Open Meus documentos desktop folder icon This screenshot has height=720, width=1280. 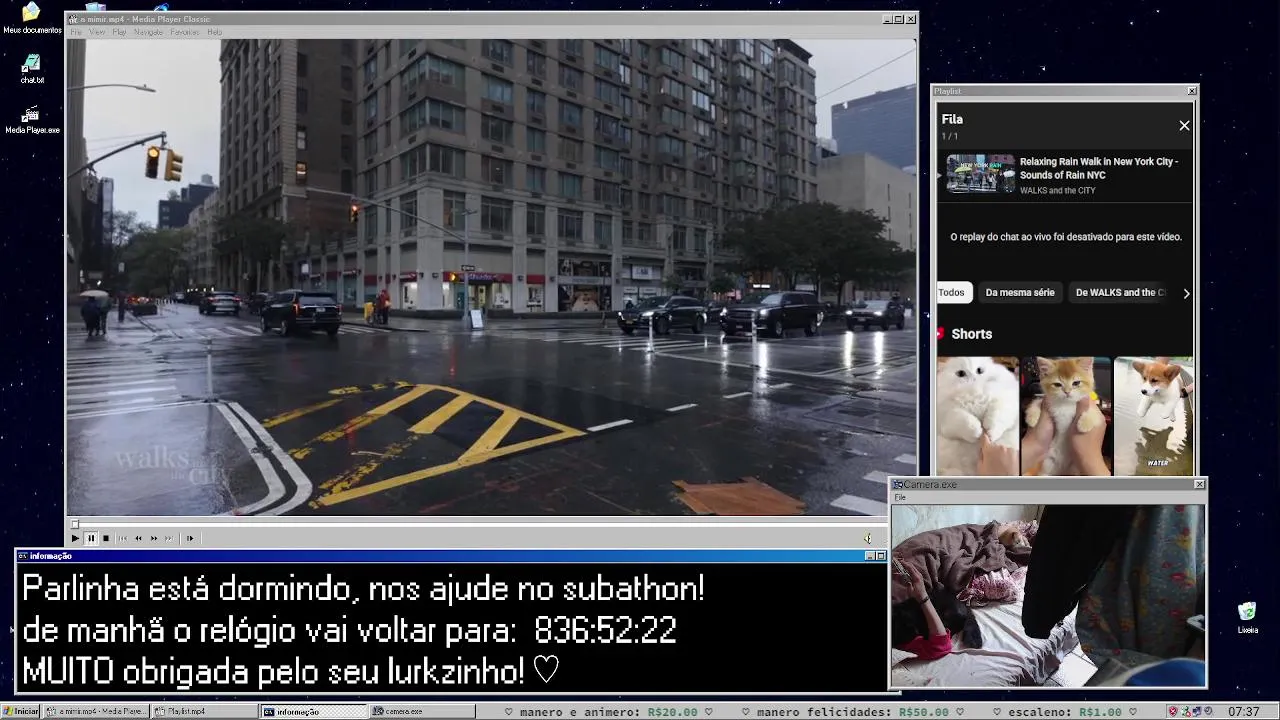click(x=32, y=18)
